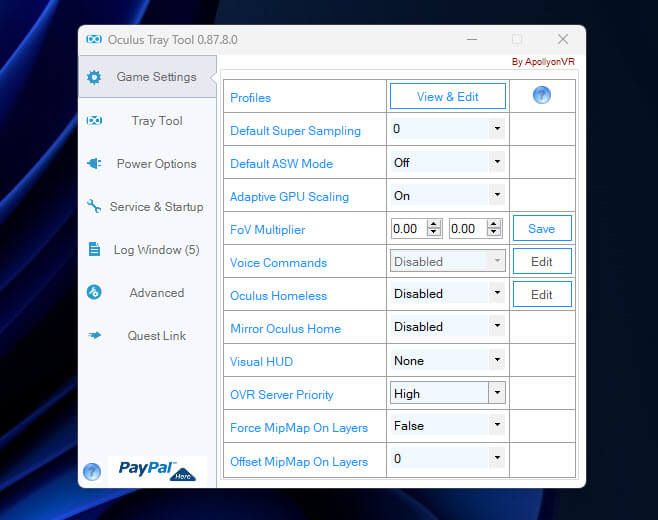Click the Service & Startup wrench icon

[x=94, y=206]
